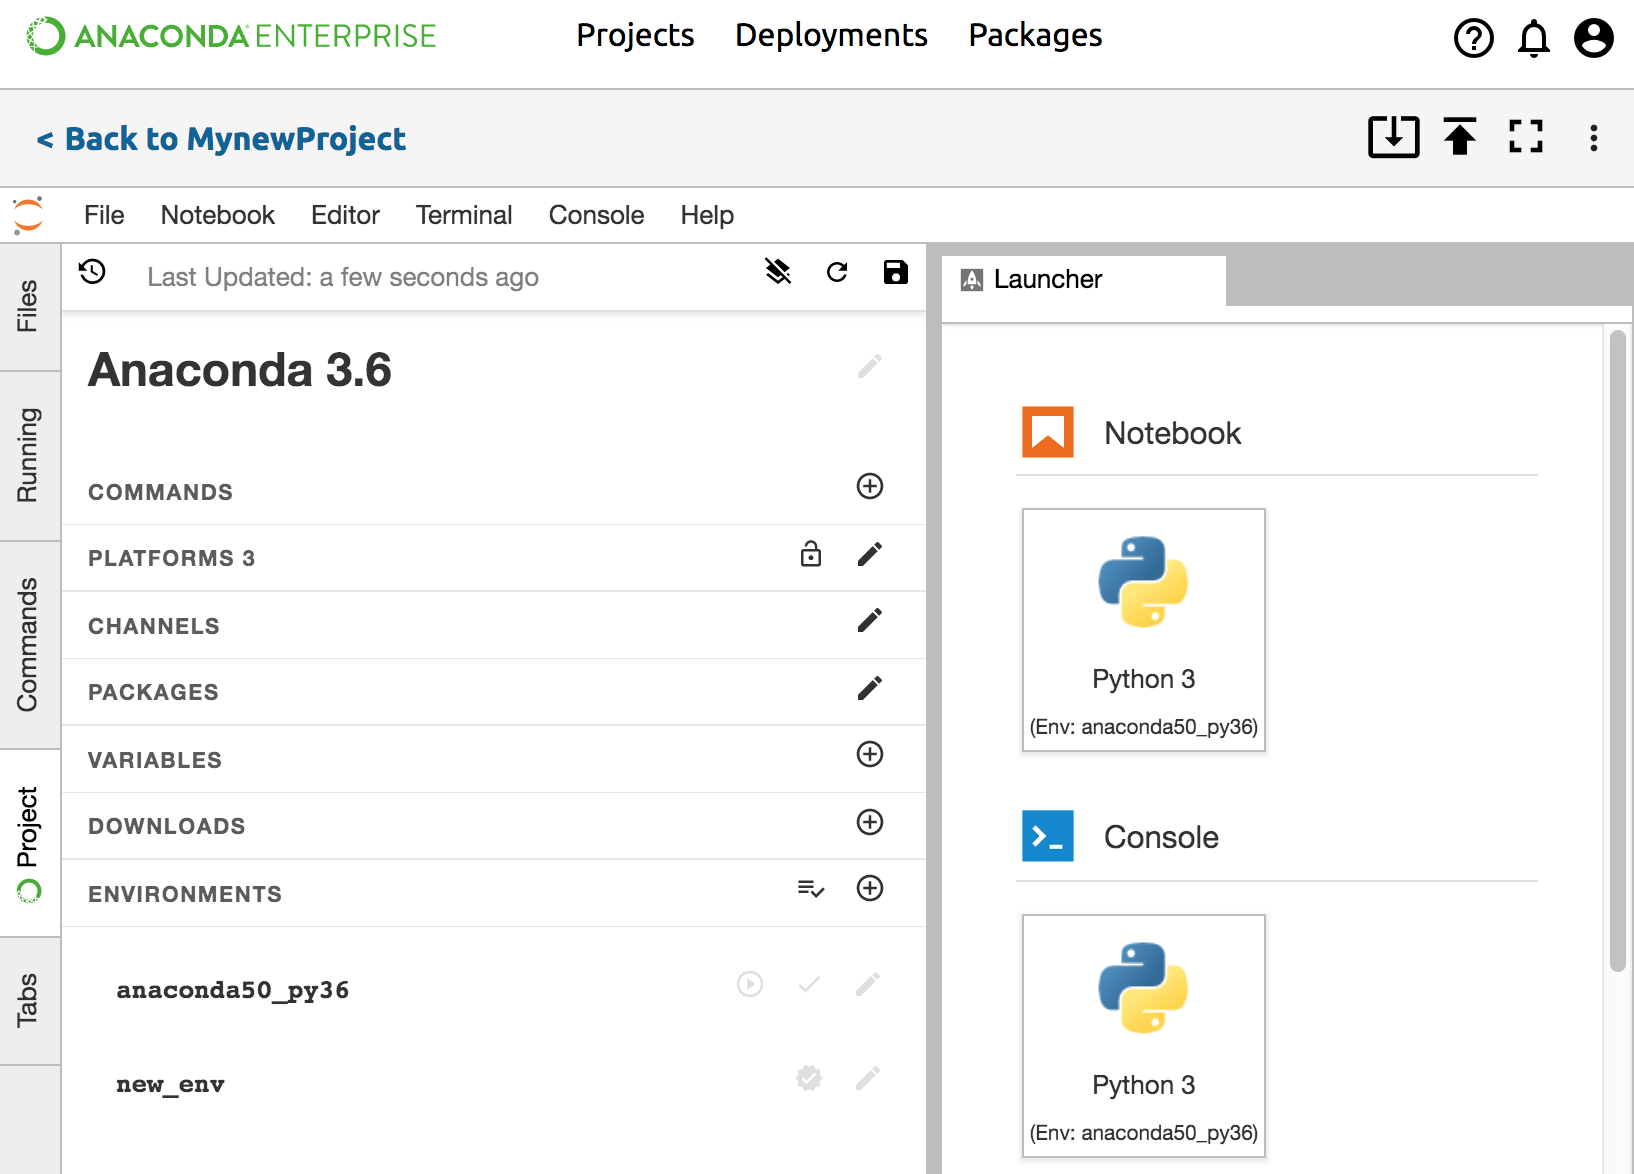Switch to the Running side tab
The width and height of the screenshot is (1634, 1174).
[28, 455]
